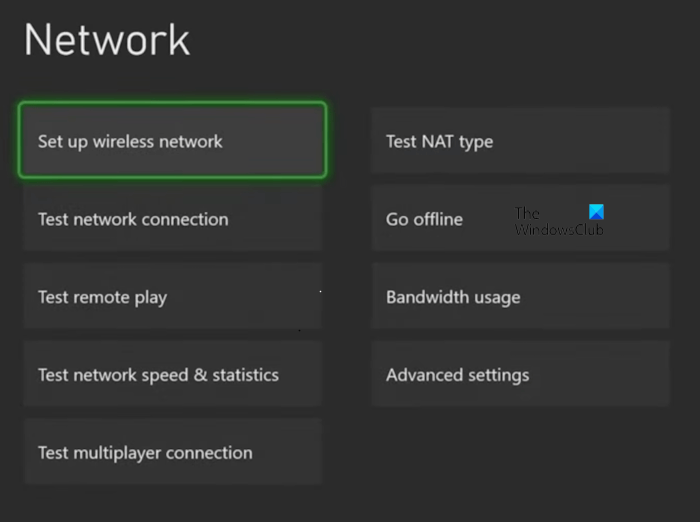View bandwidth usage details
This screenshot has width=700, height=522.
(x=520, y=297)
